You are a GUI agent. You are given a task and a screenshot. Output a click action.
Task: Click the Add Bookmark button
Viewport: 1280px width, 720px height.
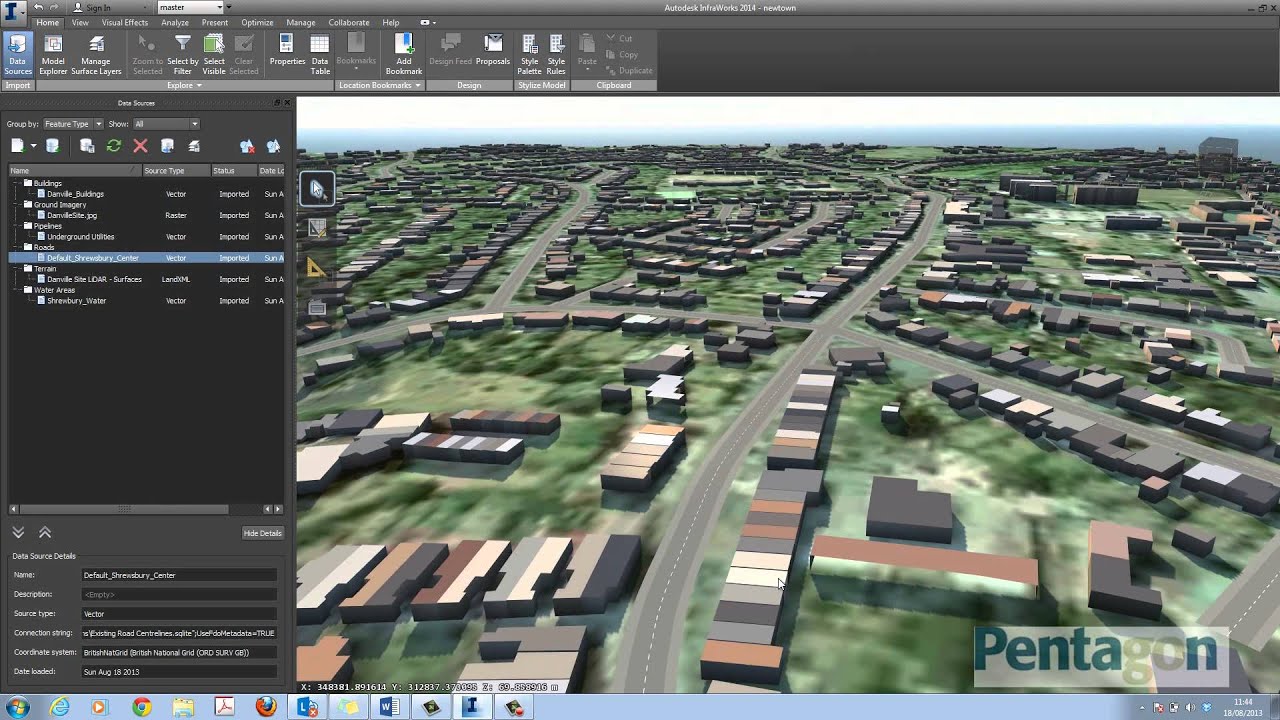[404, 55]
